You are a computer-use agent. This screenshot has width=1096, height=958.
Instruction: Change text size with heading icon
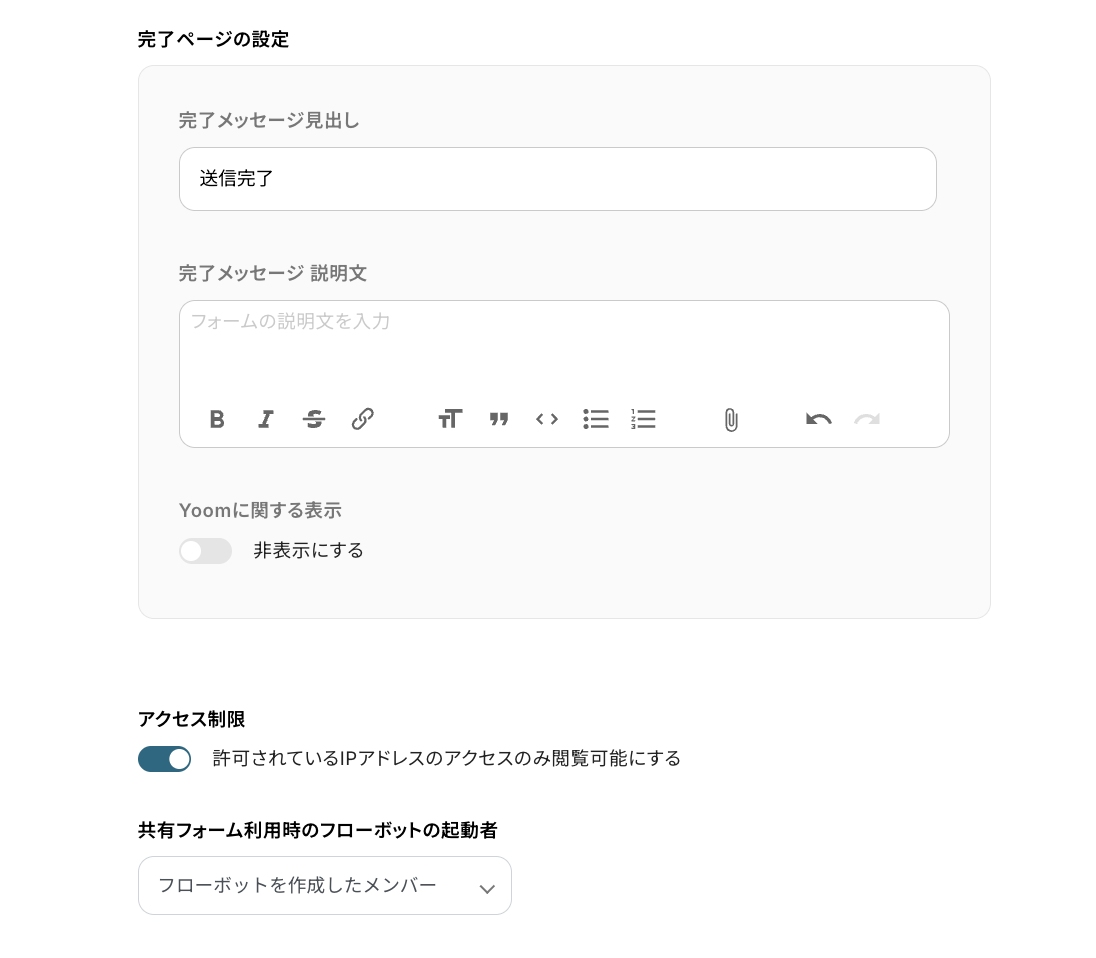[x=450, y=419]
